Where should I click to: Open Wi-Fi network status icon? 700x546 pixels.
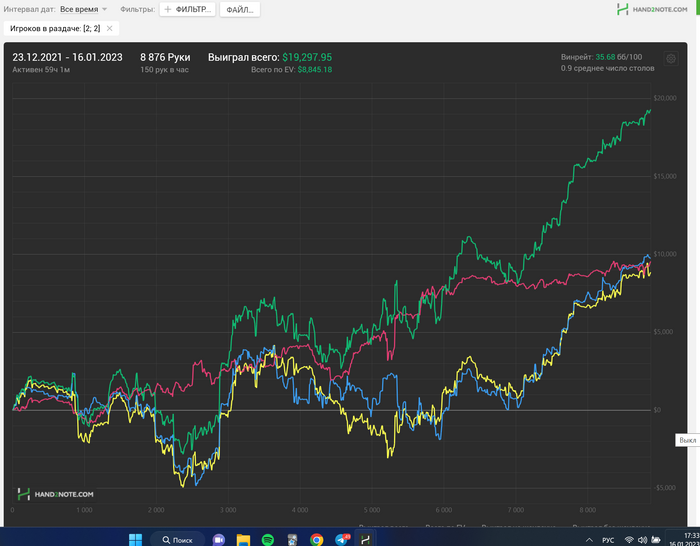[x=629, y=540]
